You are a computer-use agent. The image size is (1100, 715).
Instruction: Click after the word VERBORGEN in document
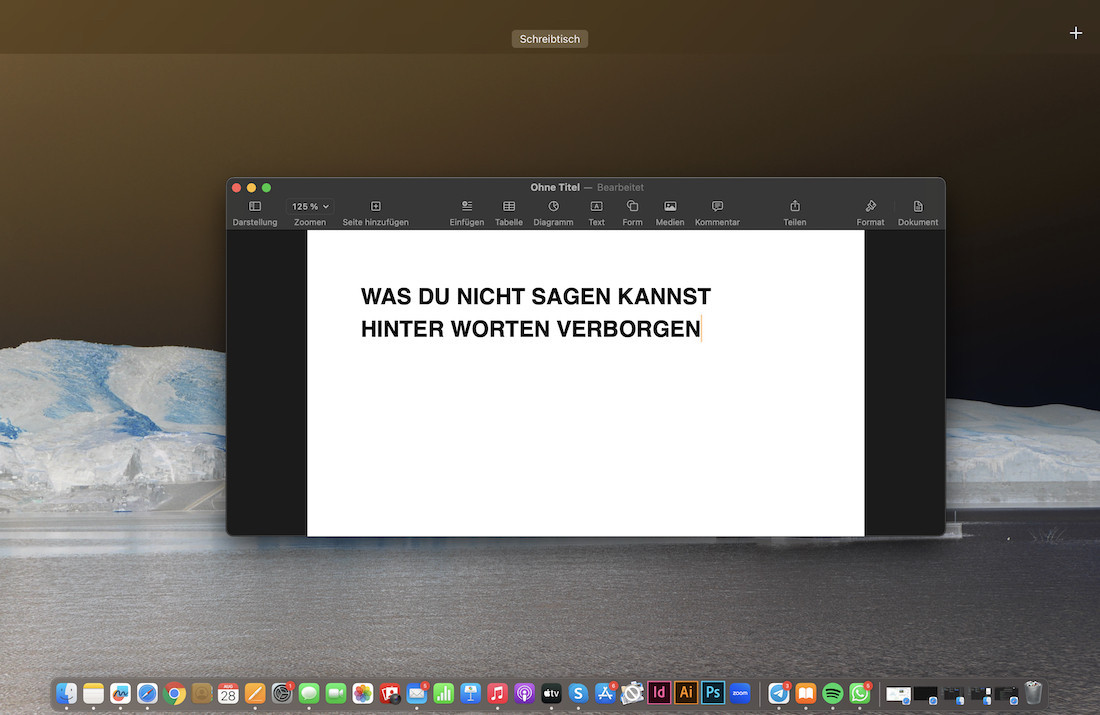[x=702, y=329]
